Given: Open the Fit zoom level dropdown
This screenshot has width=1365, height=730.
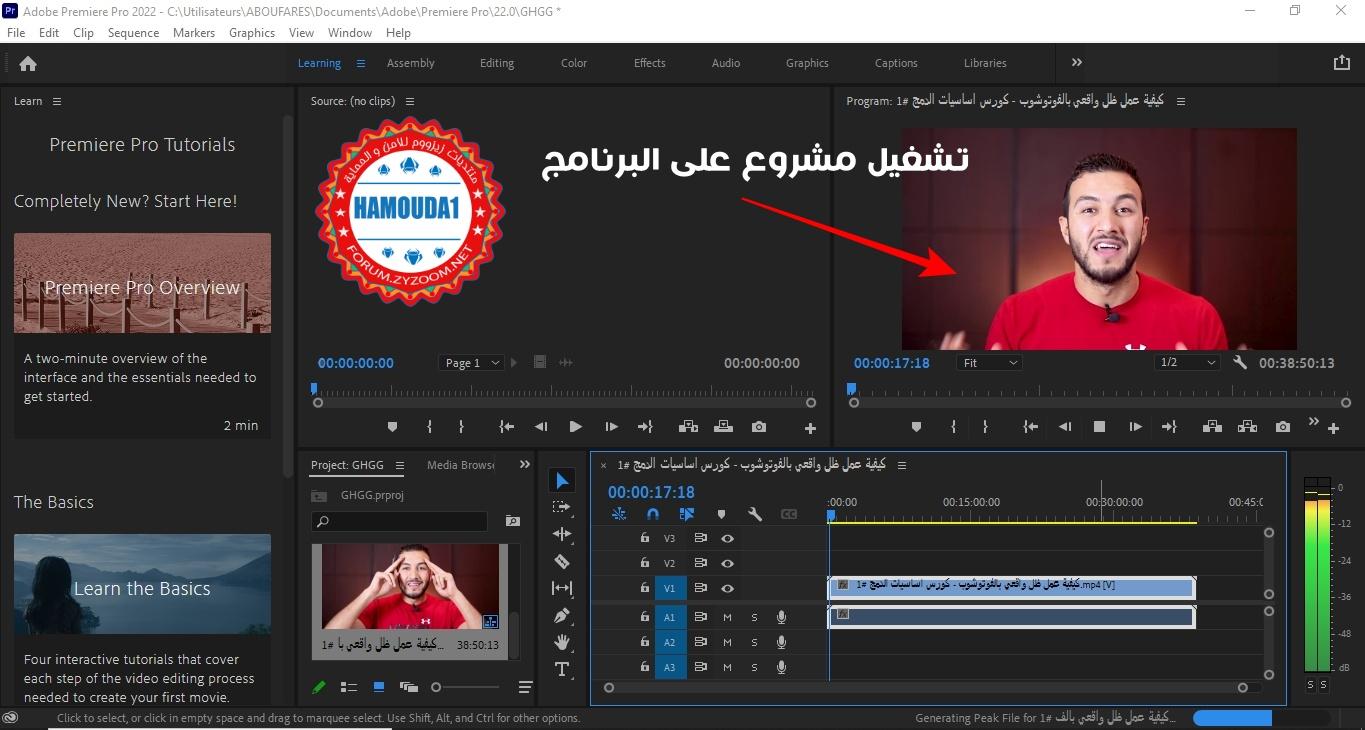Looking at the screenshot, I should pos(990,363).
